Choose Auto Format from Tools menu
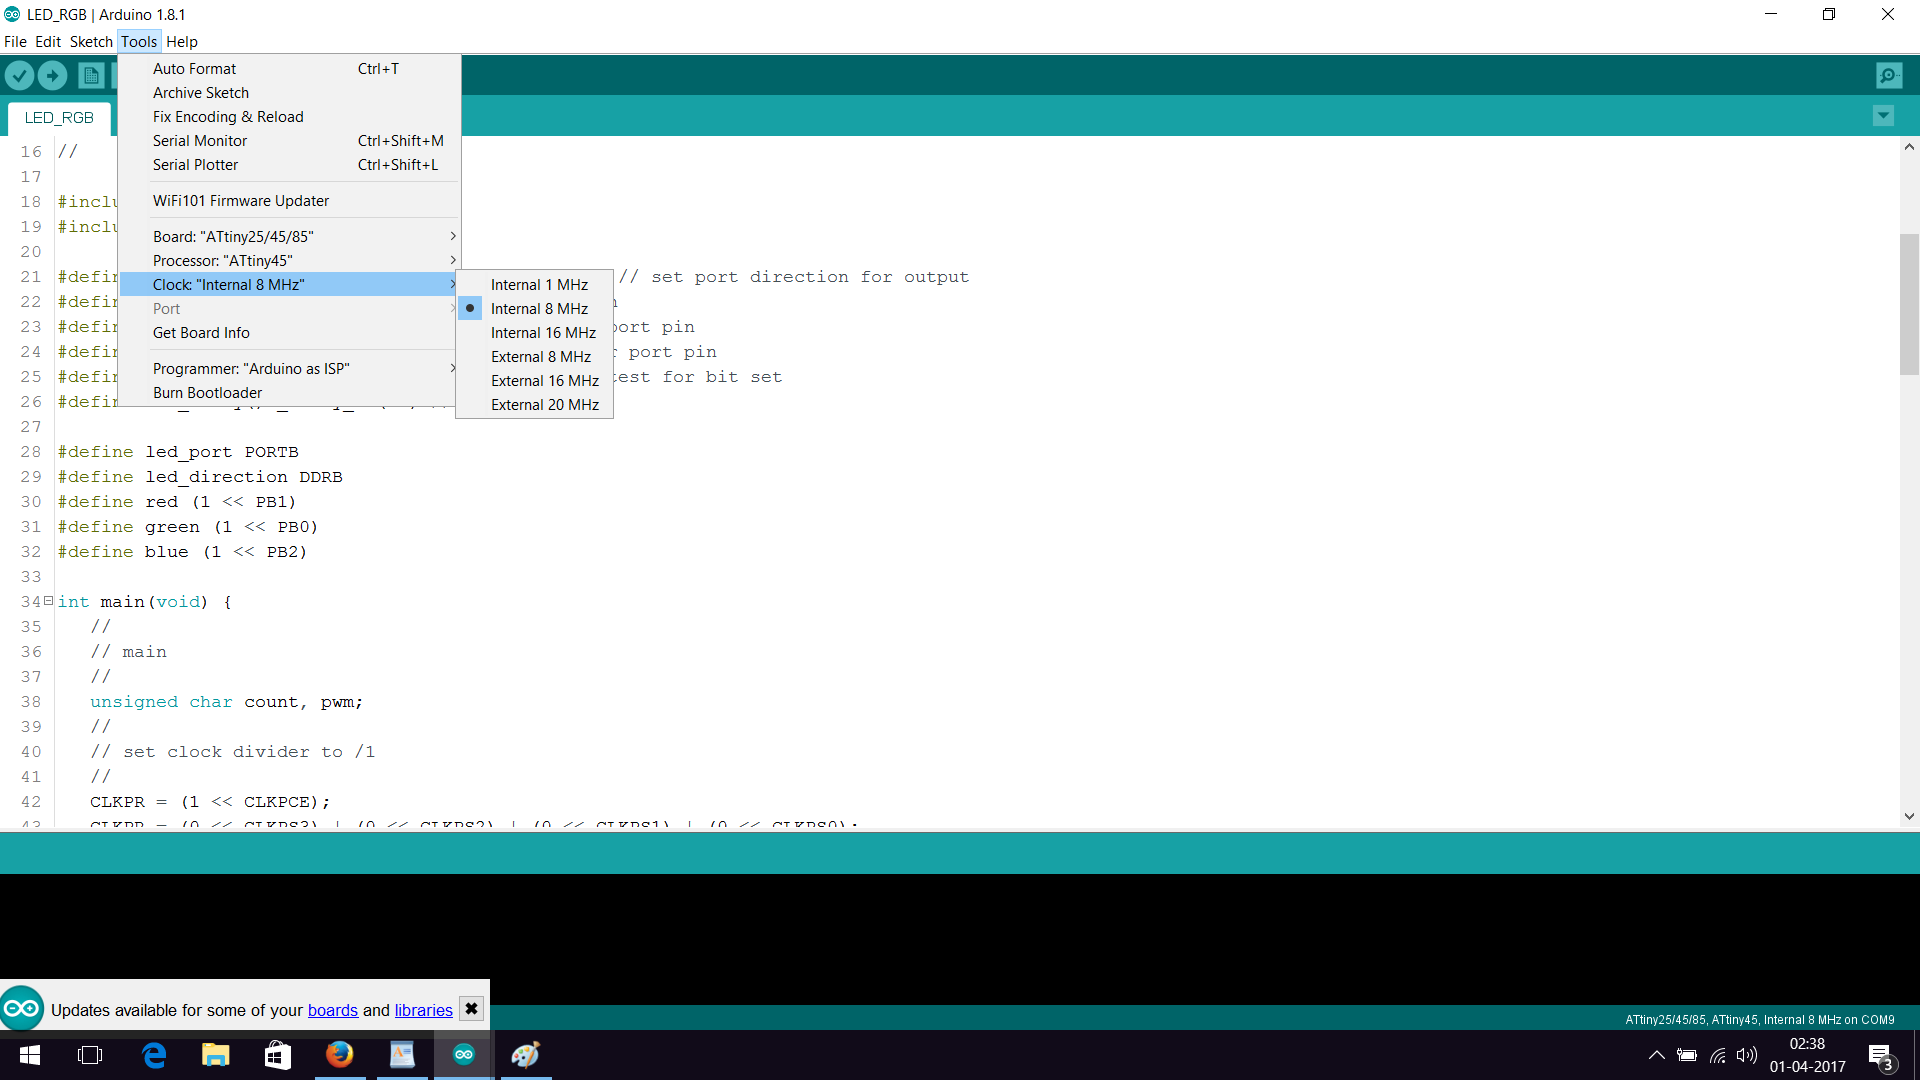This screenshot has height=1080, width=1920. point(289,69)
